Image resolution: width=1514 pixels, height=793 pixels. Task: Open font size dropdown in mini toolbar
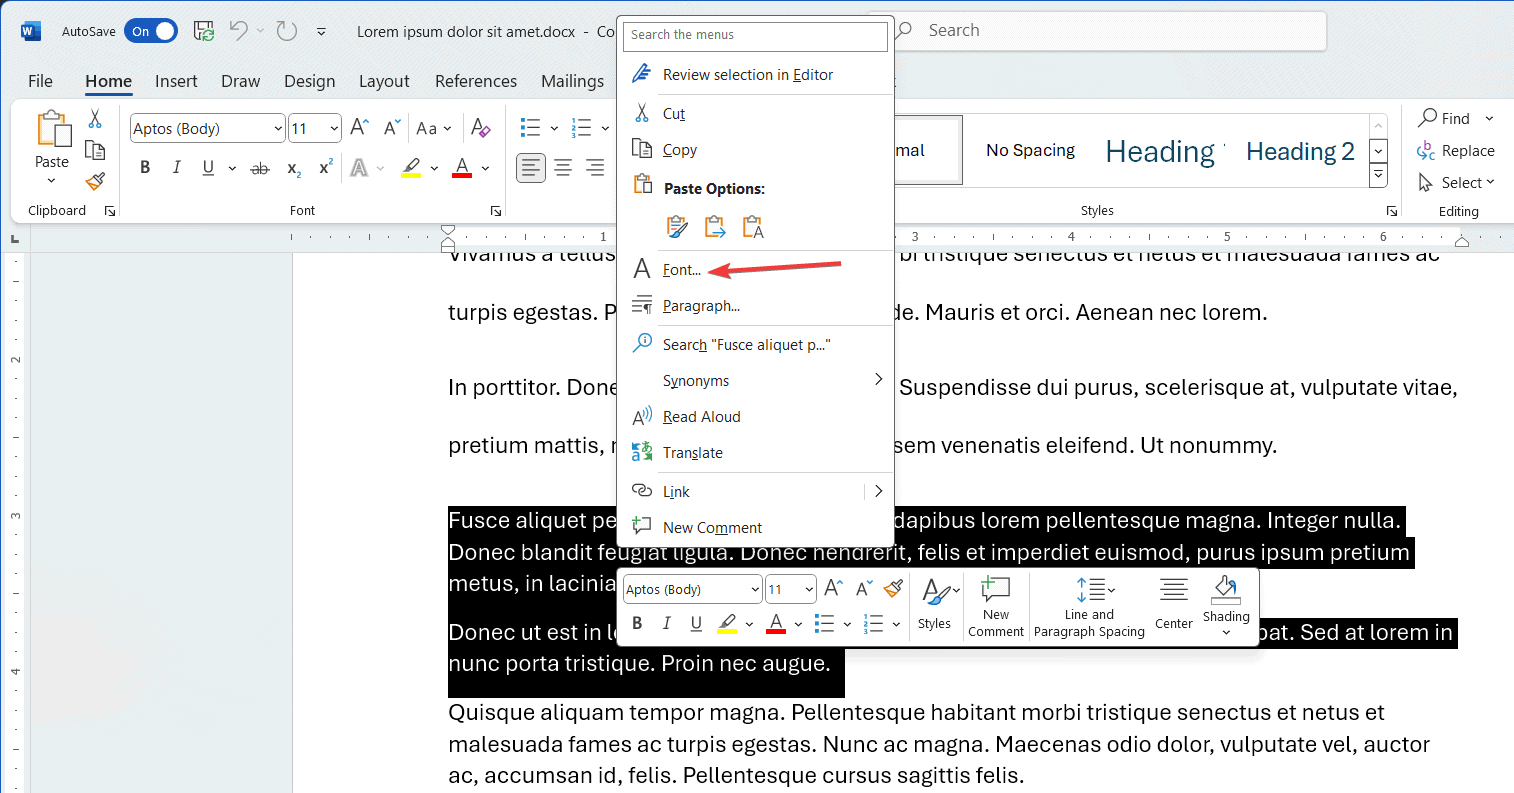pos(809,590)
